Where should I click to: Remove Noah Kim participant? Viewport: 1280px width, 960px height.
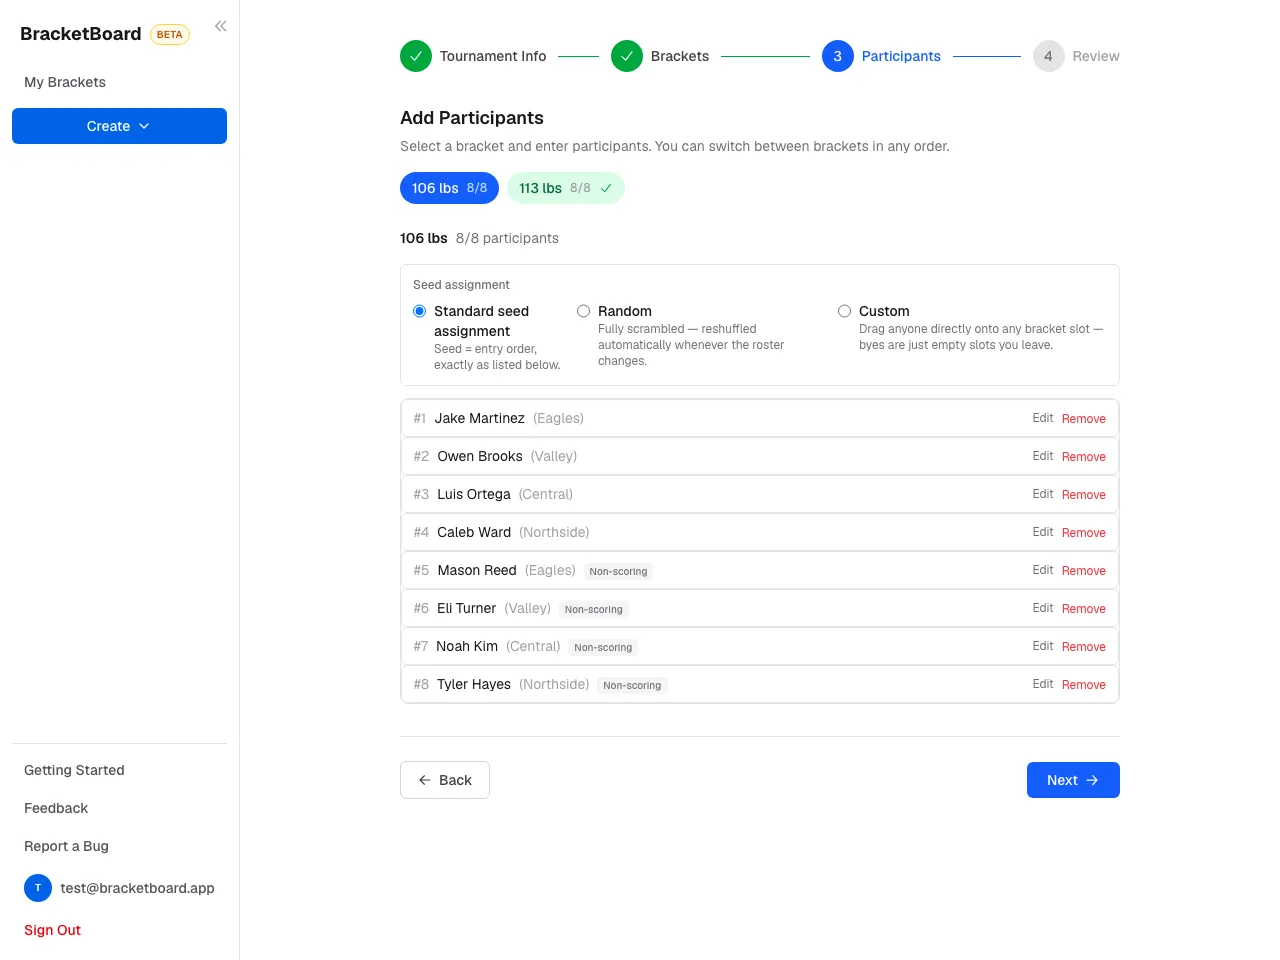1084,647
